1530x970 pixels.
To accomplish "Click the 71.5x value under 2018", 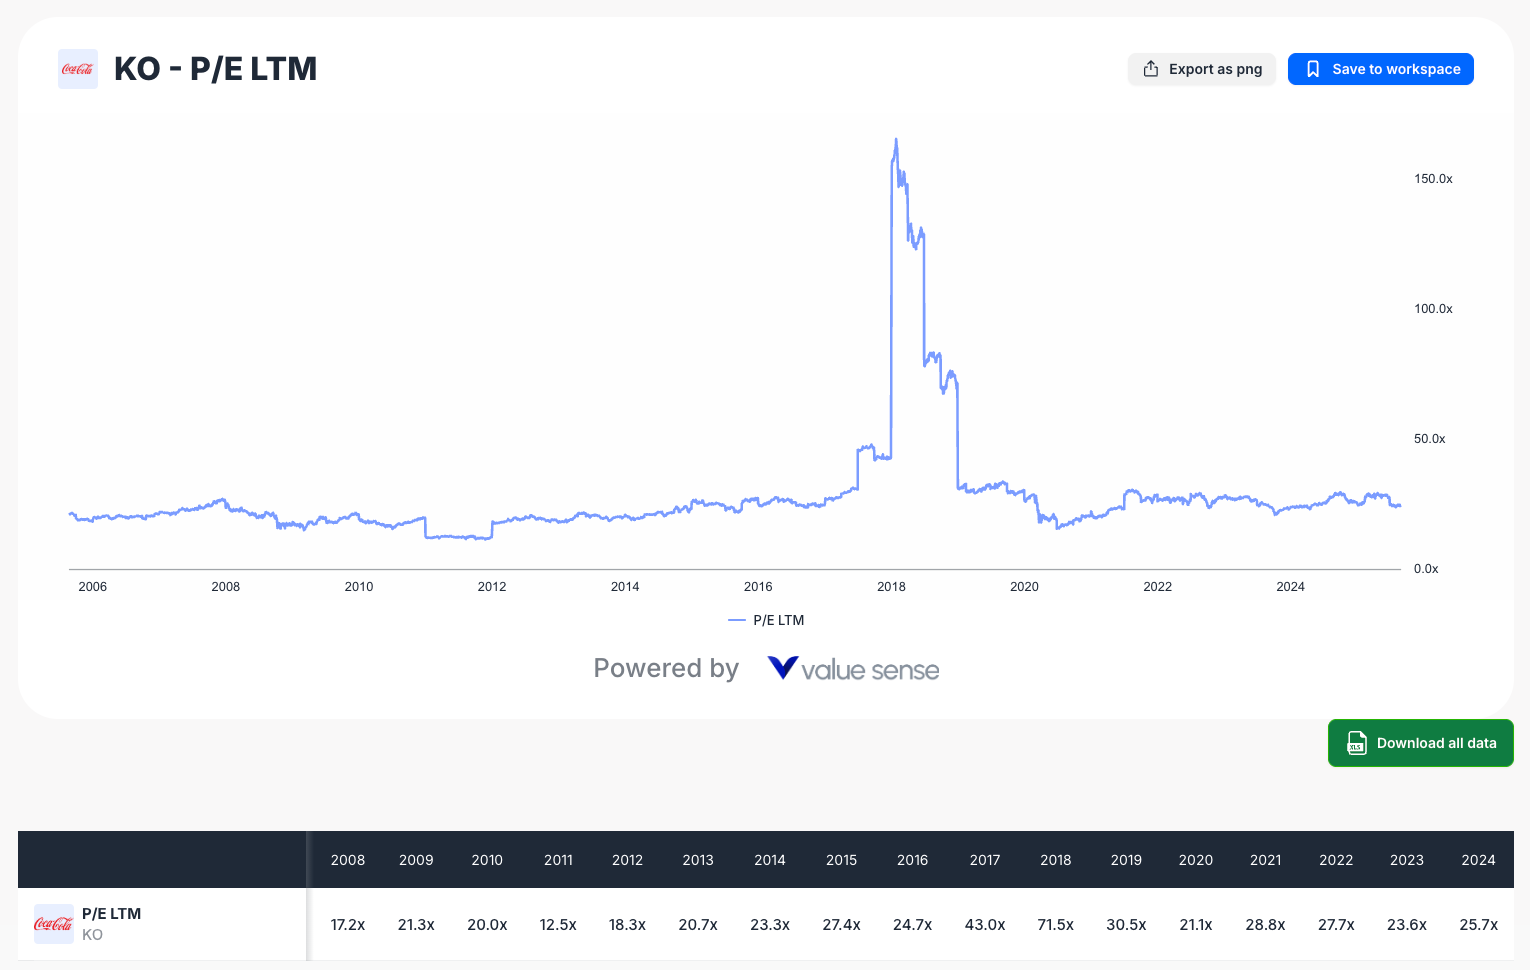I will pyautogui.click(x=1055, y=924).
